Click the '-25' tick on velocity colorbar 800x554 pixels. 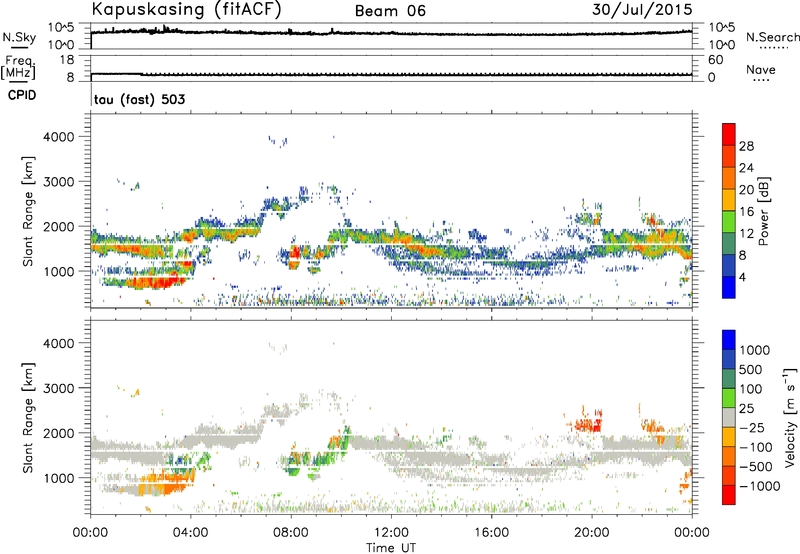[753, 427]
